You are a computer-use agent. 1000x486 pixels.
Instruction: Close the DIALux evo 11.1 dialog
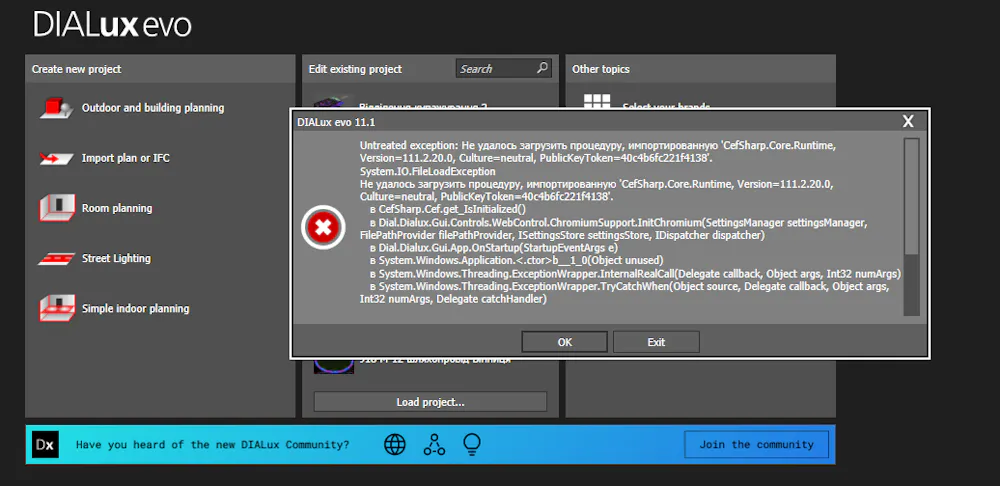point(908,121)
